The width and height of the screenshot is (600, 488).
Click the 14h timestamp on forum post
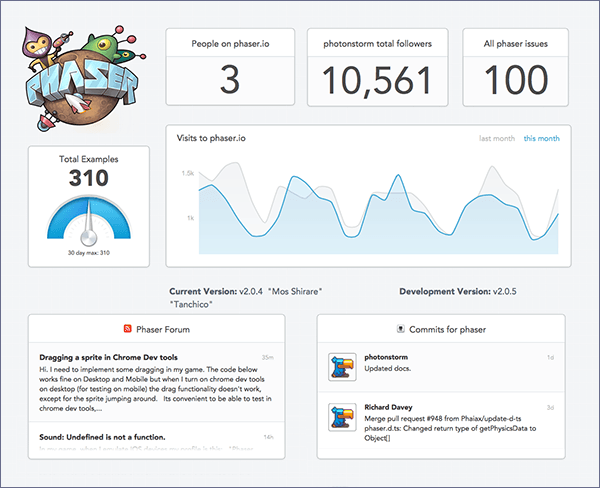click(269, 437)
